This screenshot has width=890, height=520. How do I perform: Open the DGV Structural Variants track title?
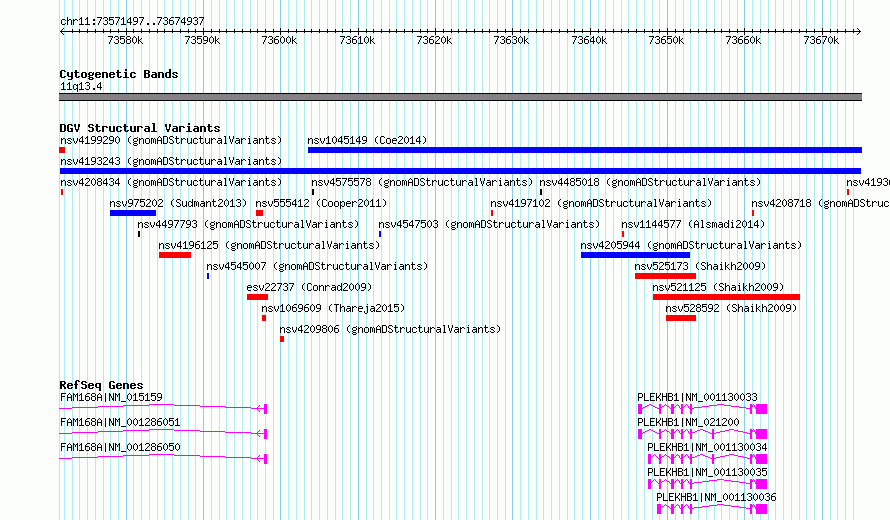140,128
